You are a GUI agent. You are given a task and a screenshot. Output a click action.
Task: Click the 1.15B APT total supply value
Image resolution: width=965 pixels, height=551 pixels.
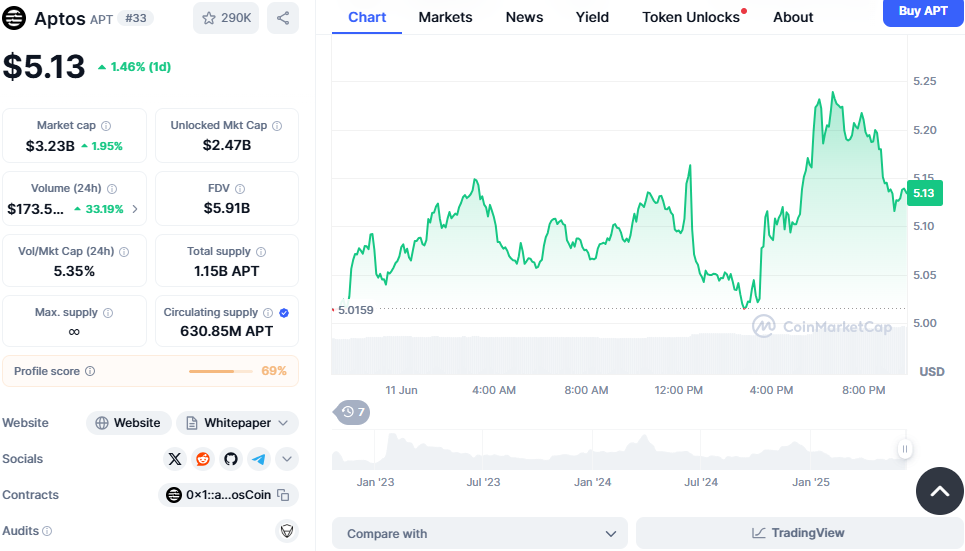pyautogui.click(x=226, y=271)
